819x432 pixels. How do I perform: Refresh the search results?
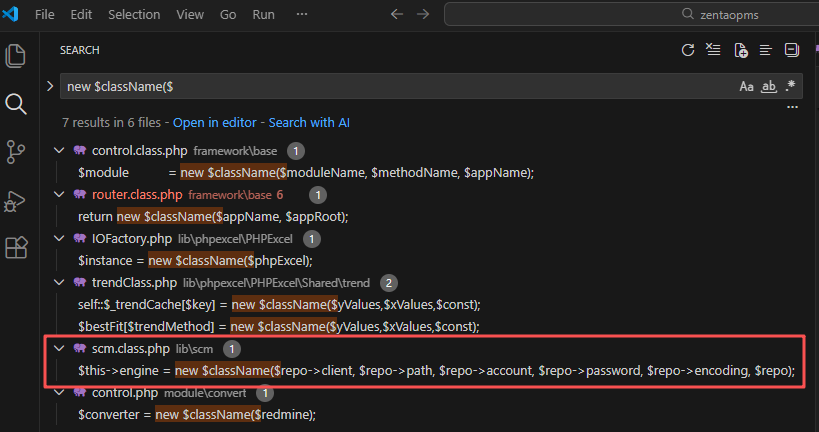click(688, 50)
